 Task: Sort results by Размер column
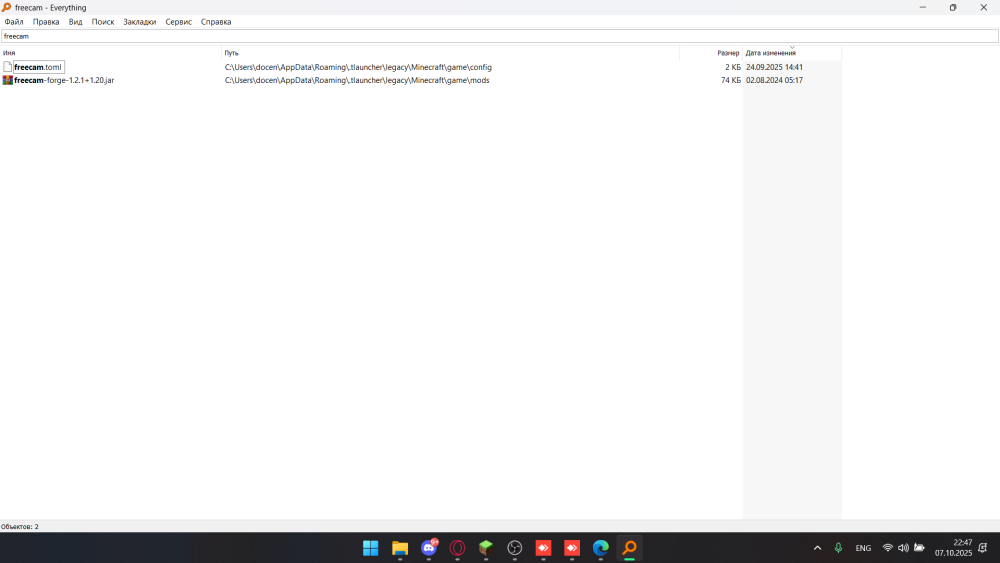point(710,53)
